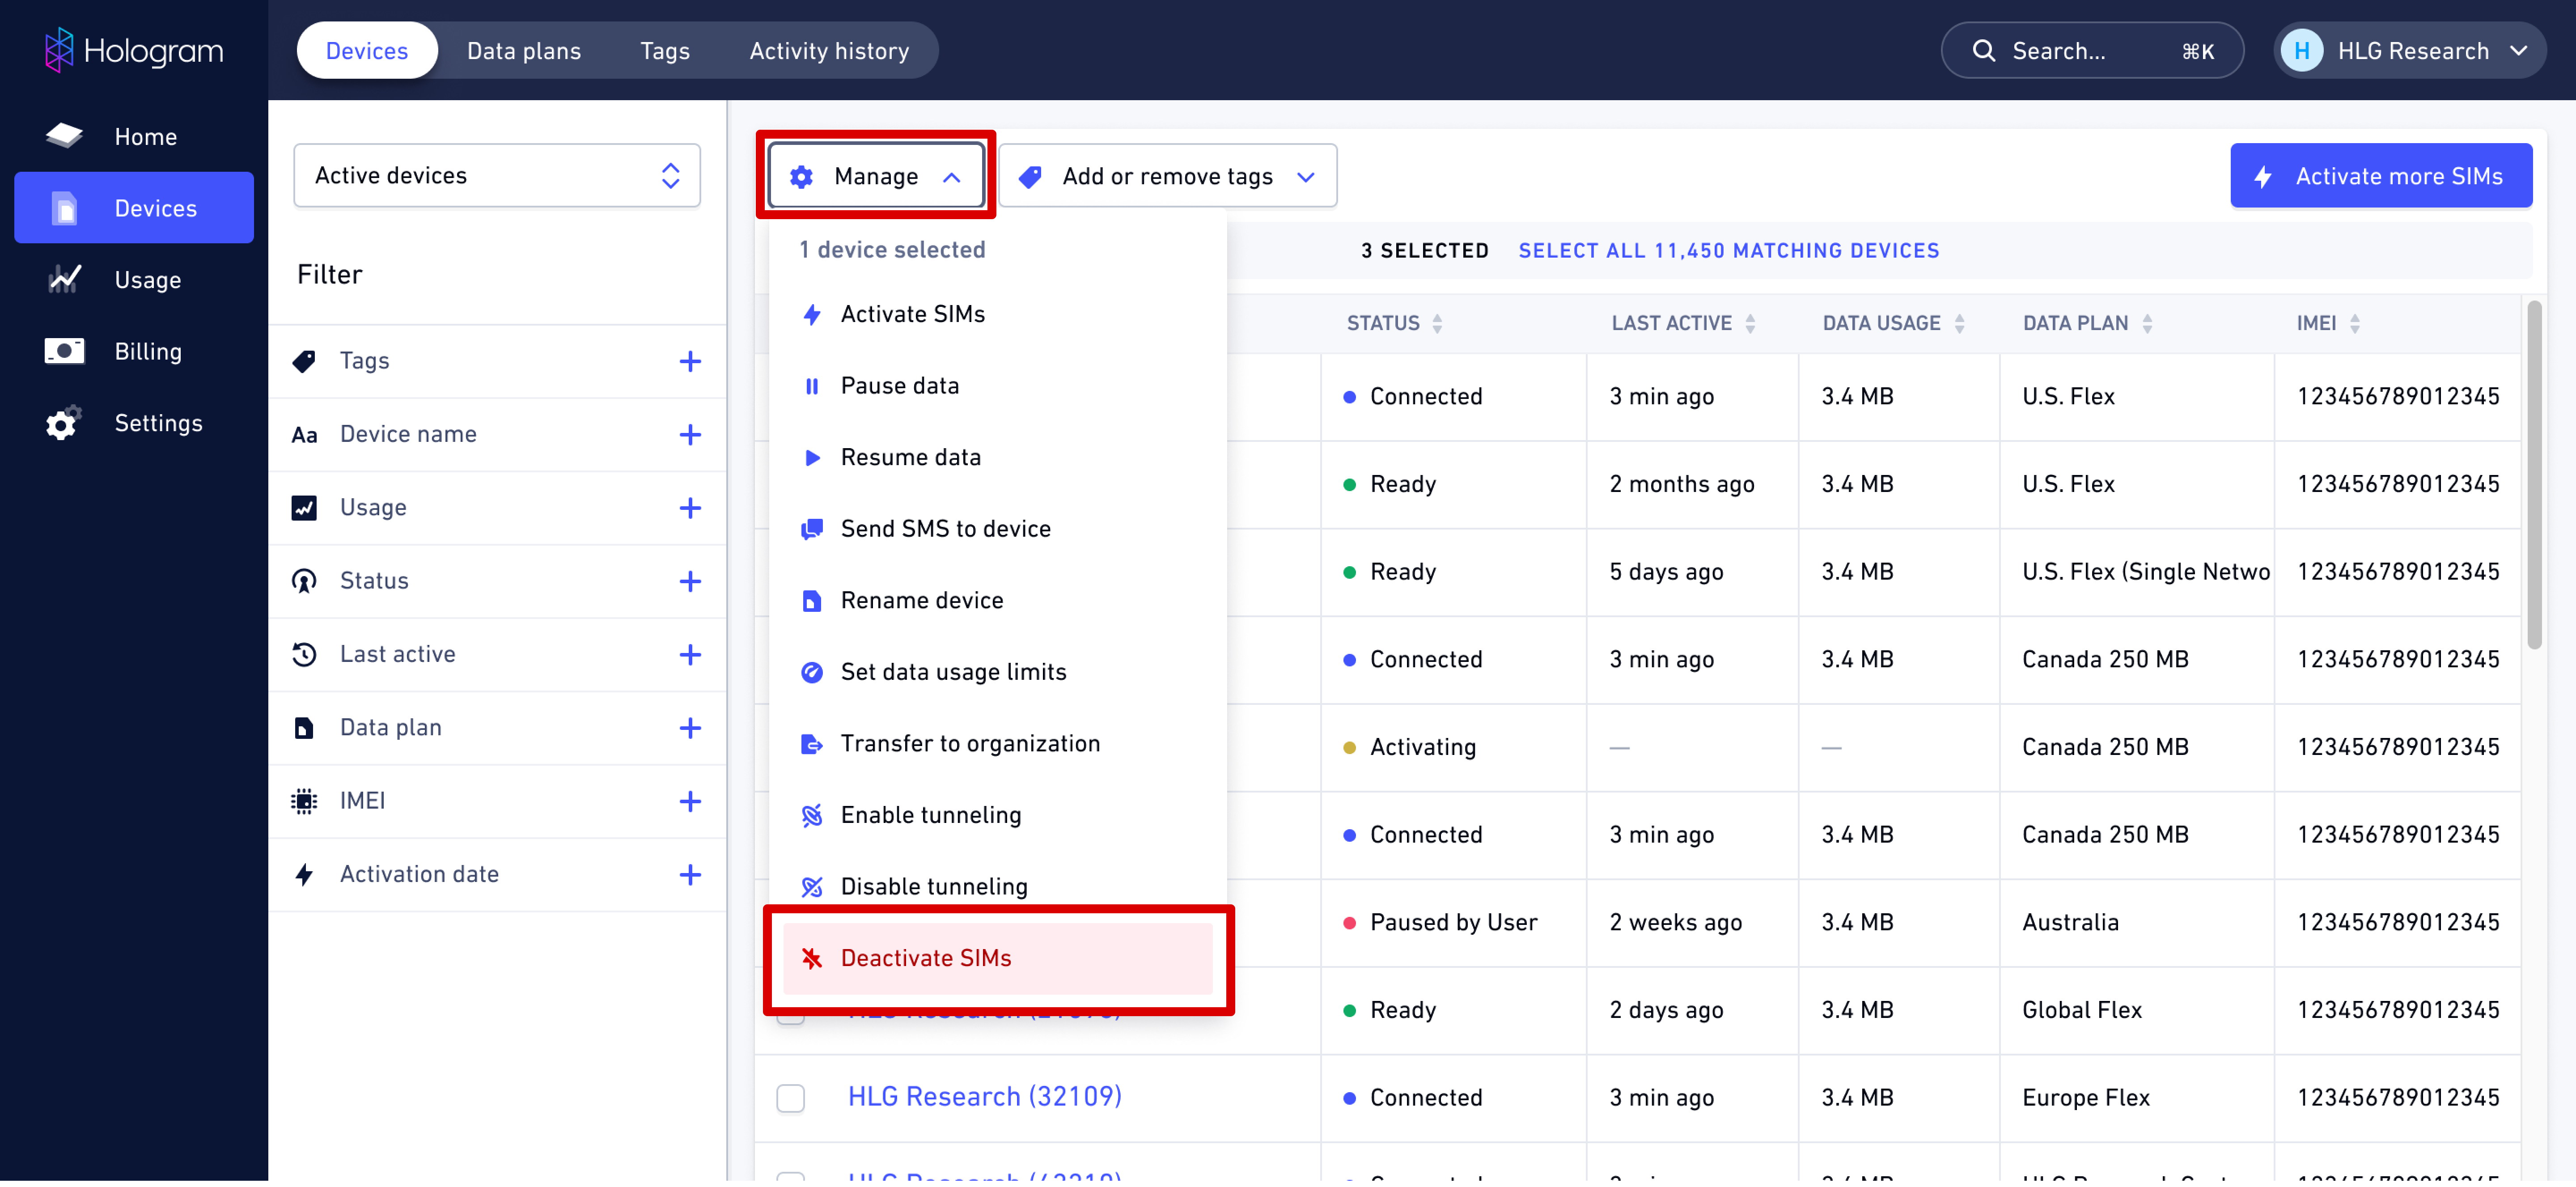Collapse the Manage dropdown
The height and width of the screenshot is (1187, 2576).
(876, 176)
